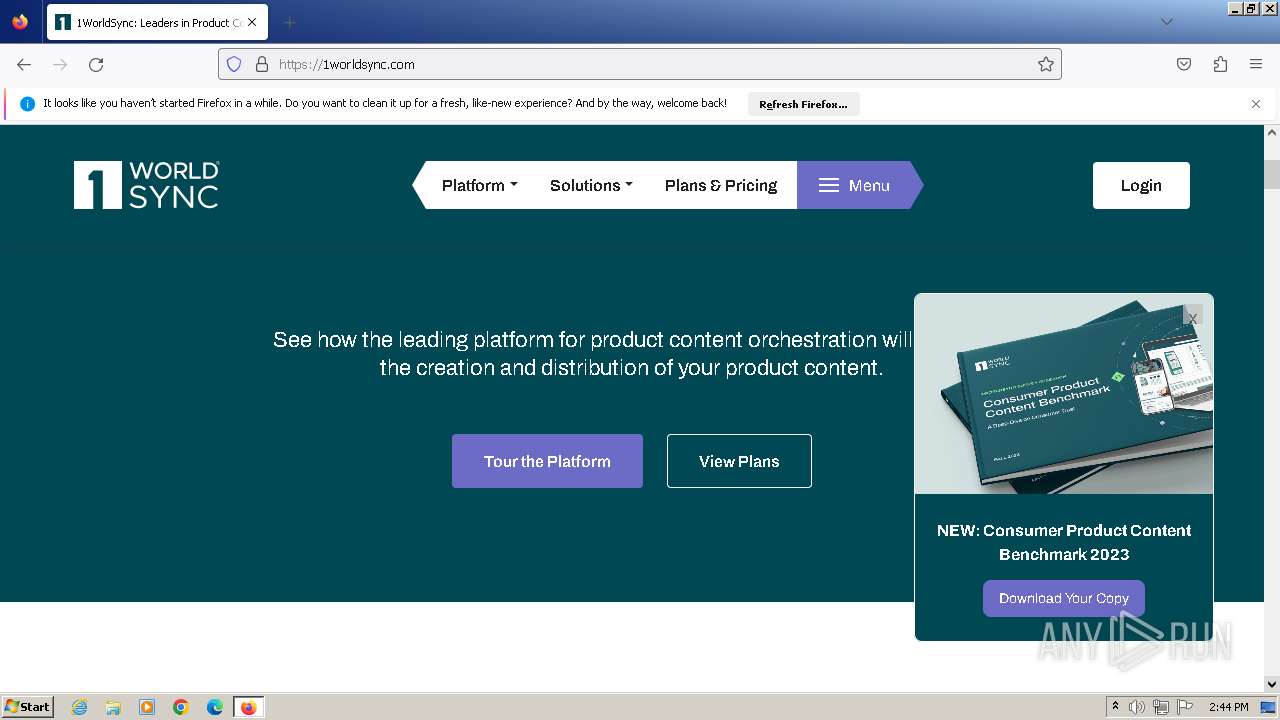Expand the Platform dropdown menu
Viewport: 1280px width, 720px height.
coord(480,185)
